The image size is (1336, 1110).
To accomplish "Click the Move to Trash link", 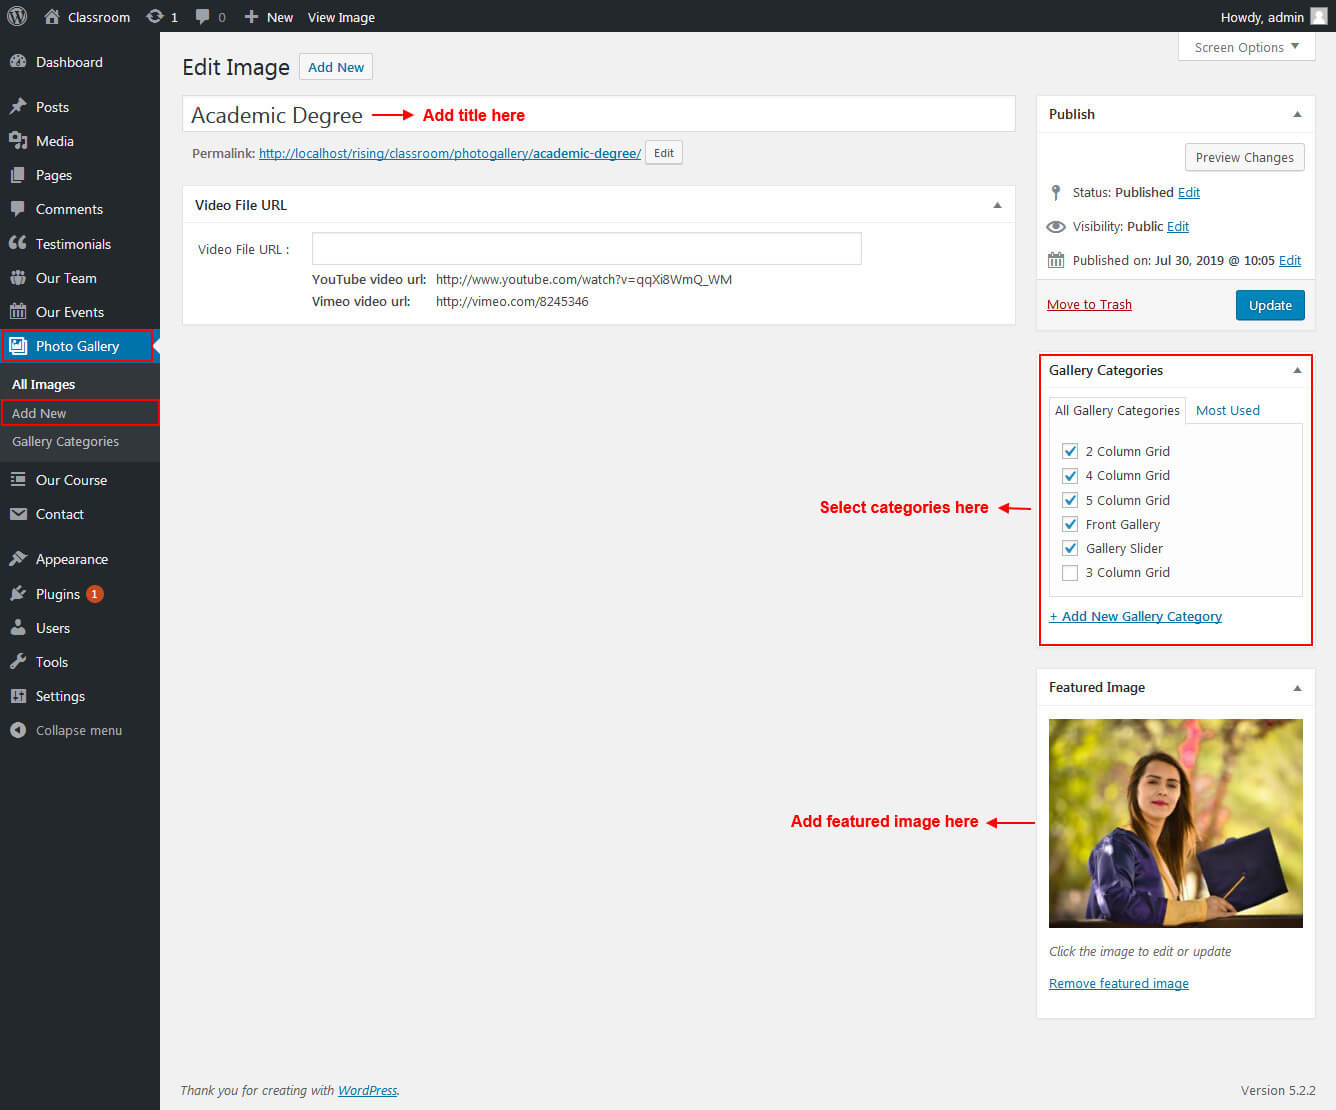I will 1089,305.
